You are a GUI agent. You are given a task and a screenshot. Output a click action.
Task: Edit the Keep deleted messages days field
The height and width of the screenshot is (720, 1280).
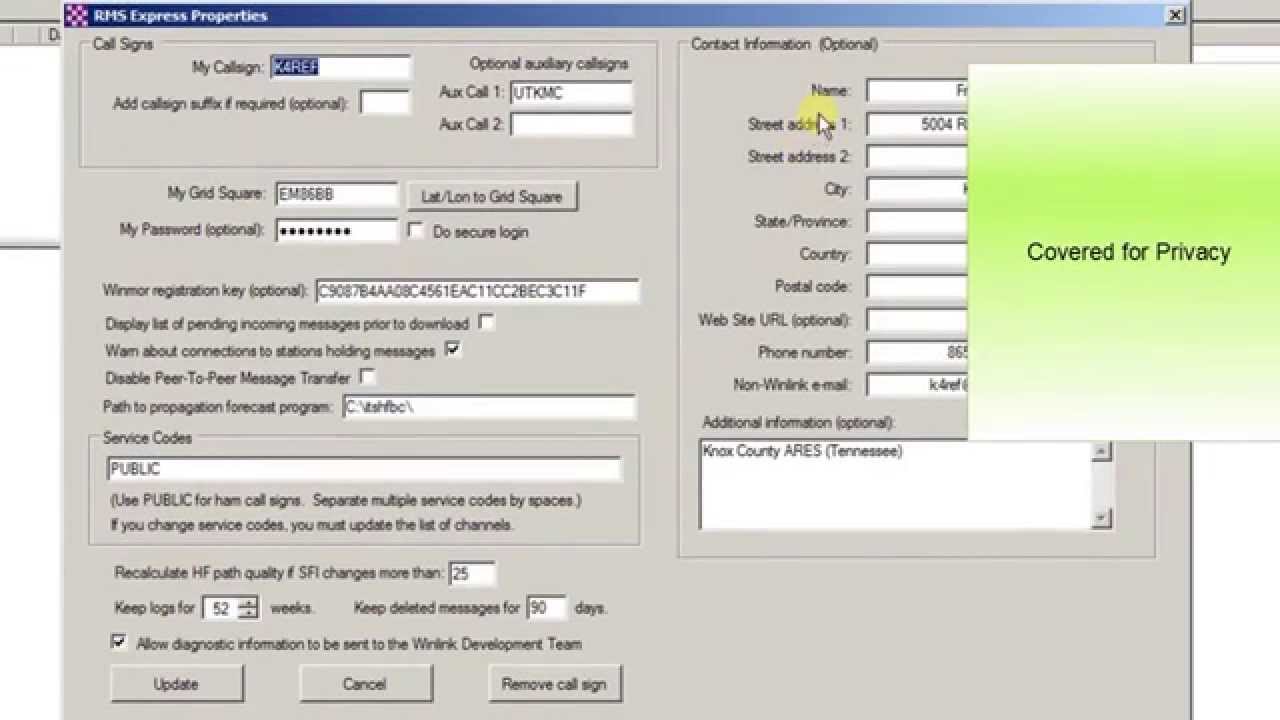[546, 608]
